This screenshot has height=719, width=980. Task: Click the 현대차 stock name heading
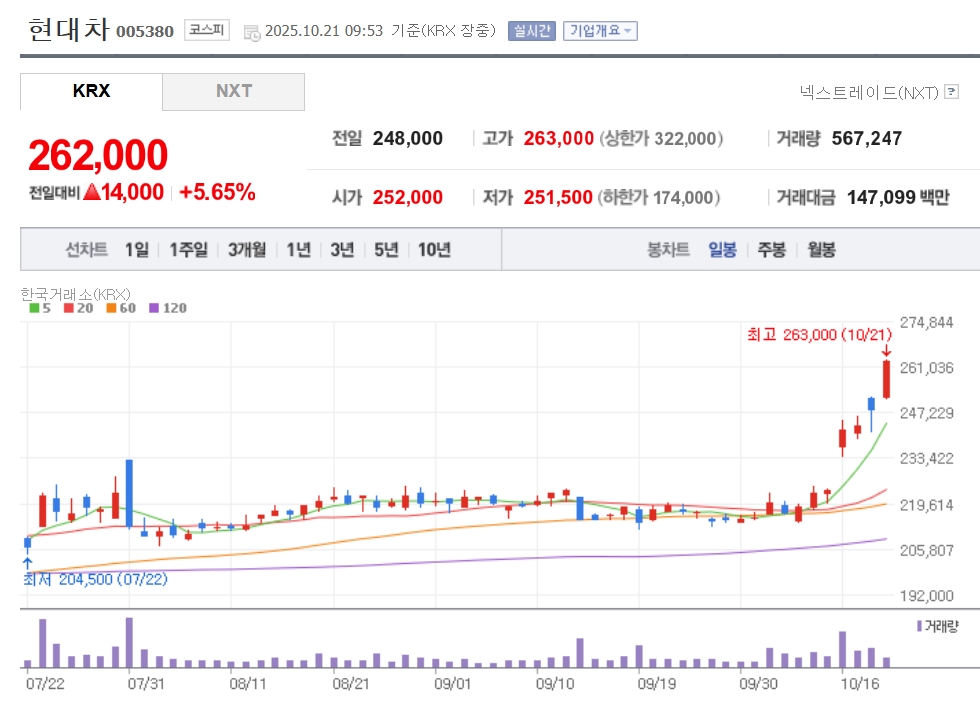tap(69, 29)
